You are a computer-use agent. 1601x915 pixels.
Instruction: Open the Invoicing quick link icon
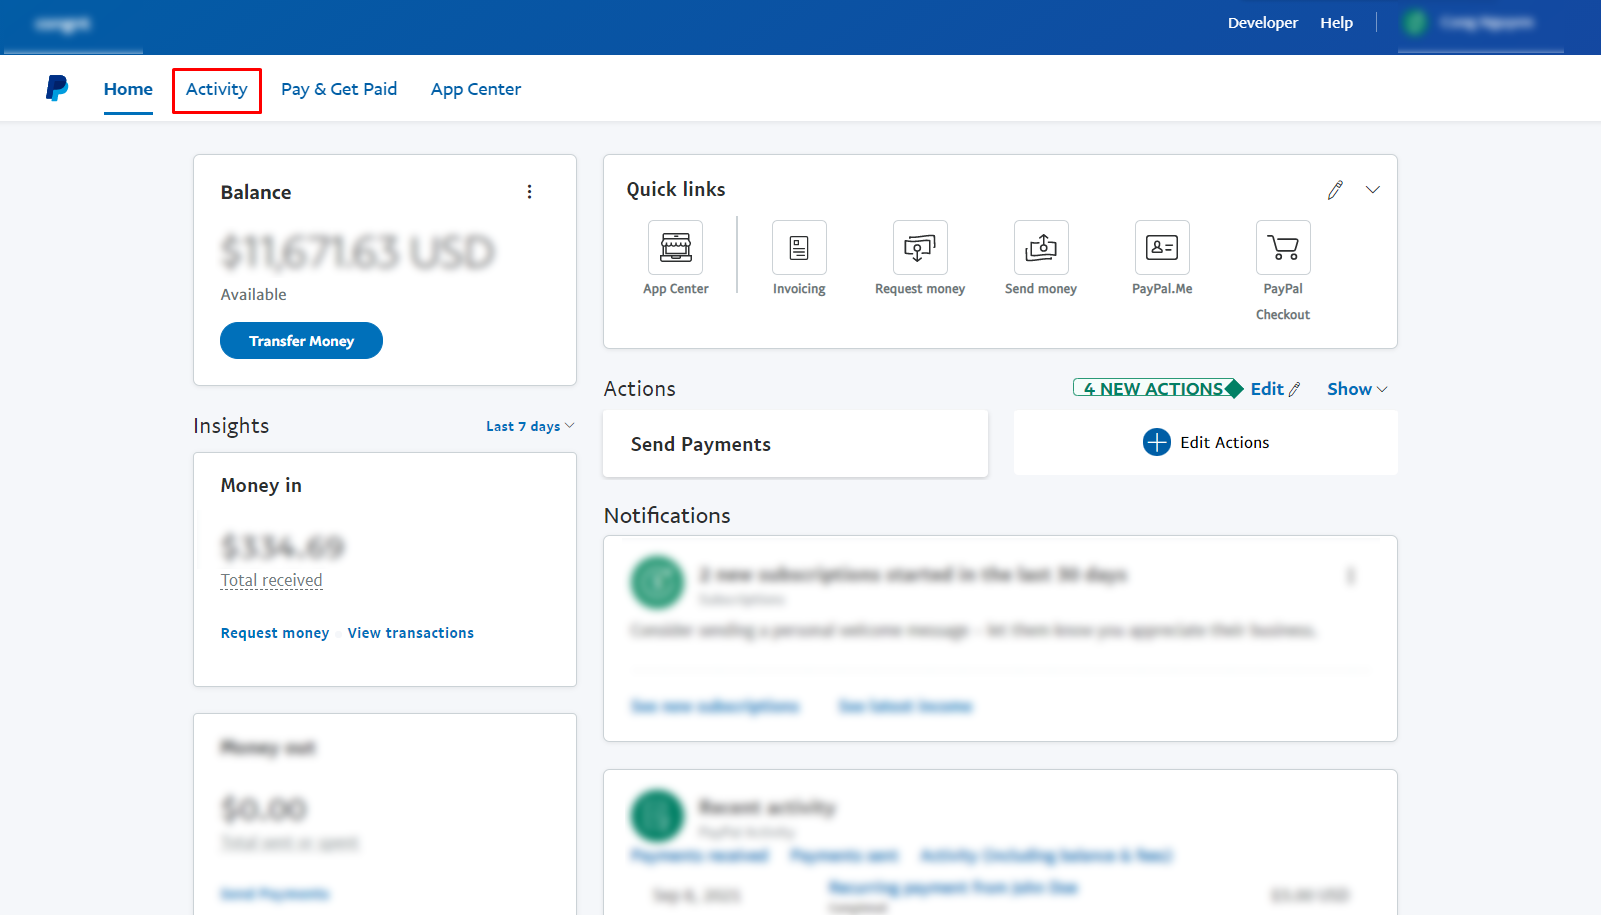pyautogui.click(x=799, y=248)
